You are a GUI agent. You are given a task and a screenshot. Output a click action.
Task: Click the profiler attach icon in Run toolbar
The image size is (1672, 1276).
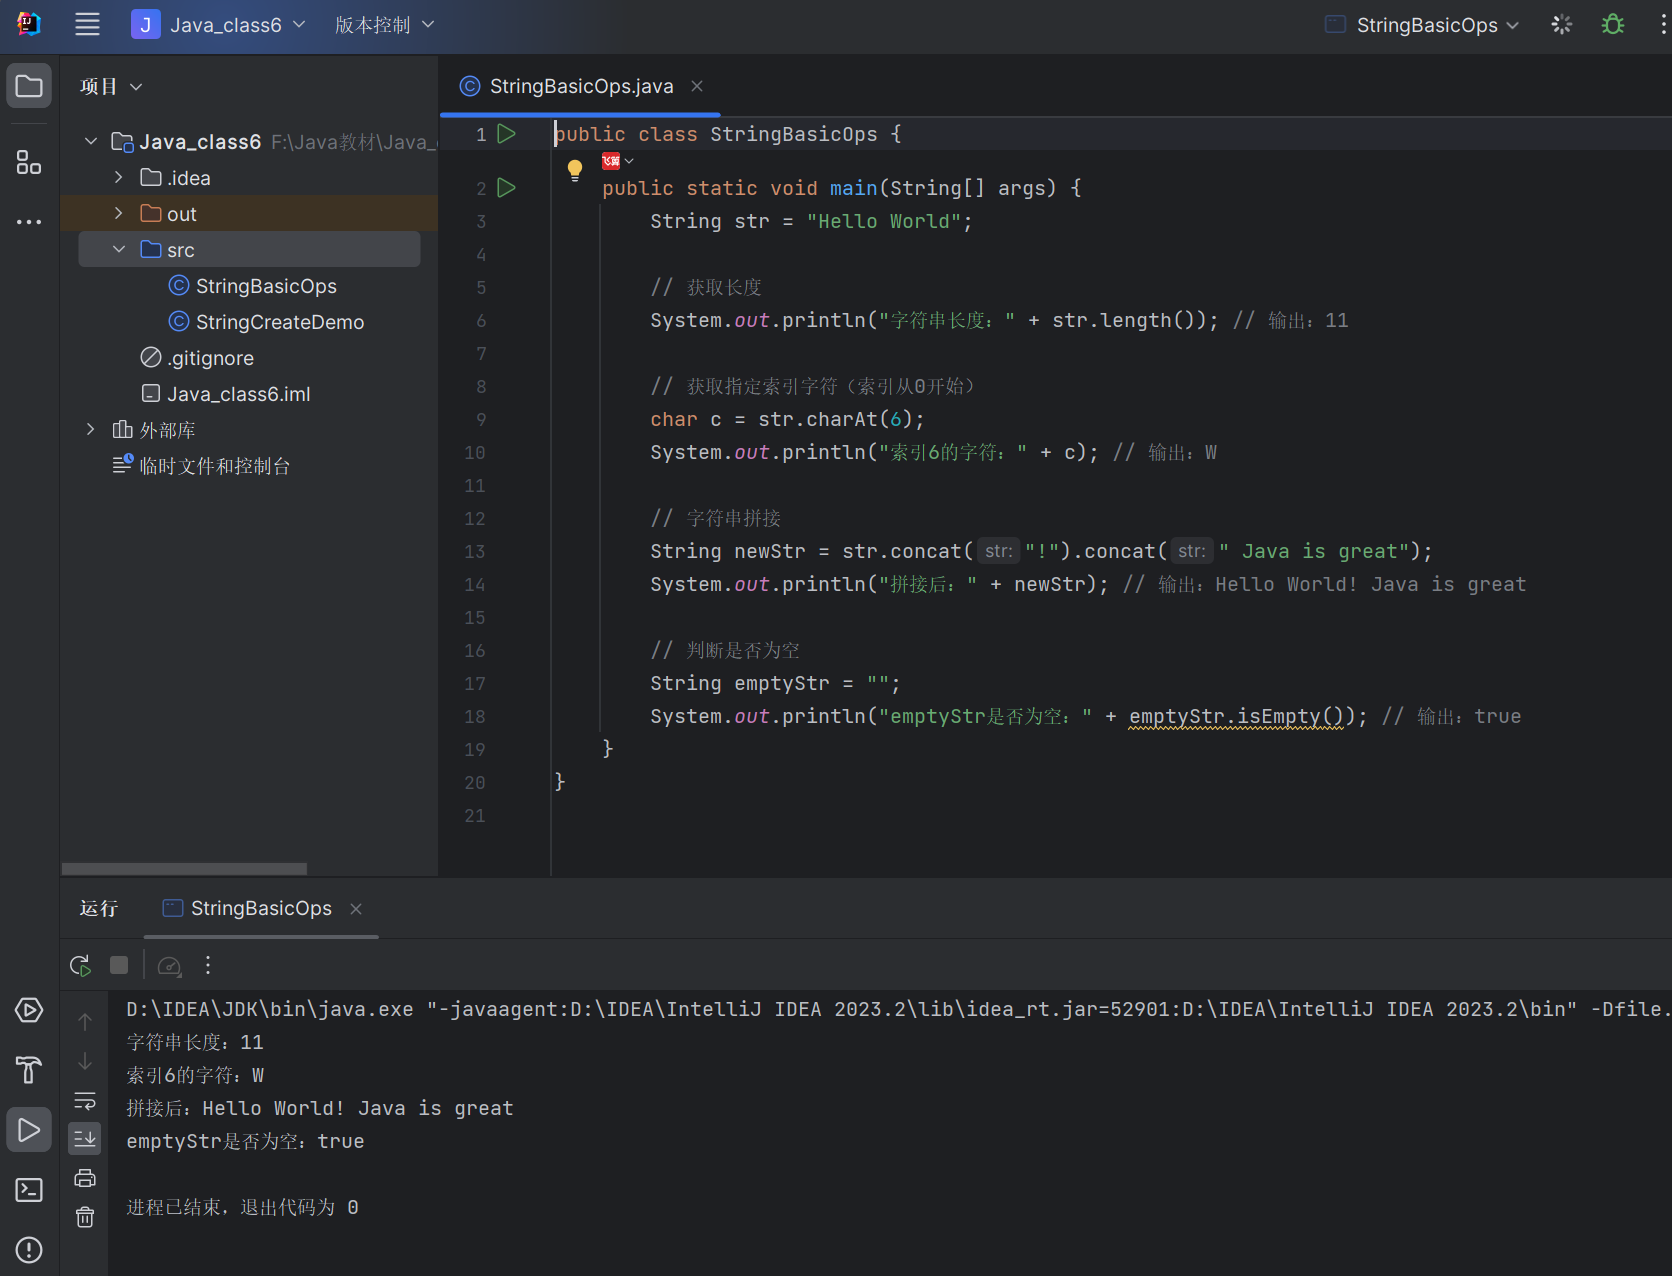170,965
